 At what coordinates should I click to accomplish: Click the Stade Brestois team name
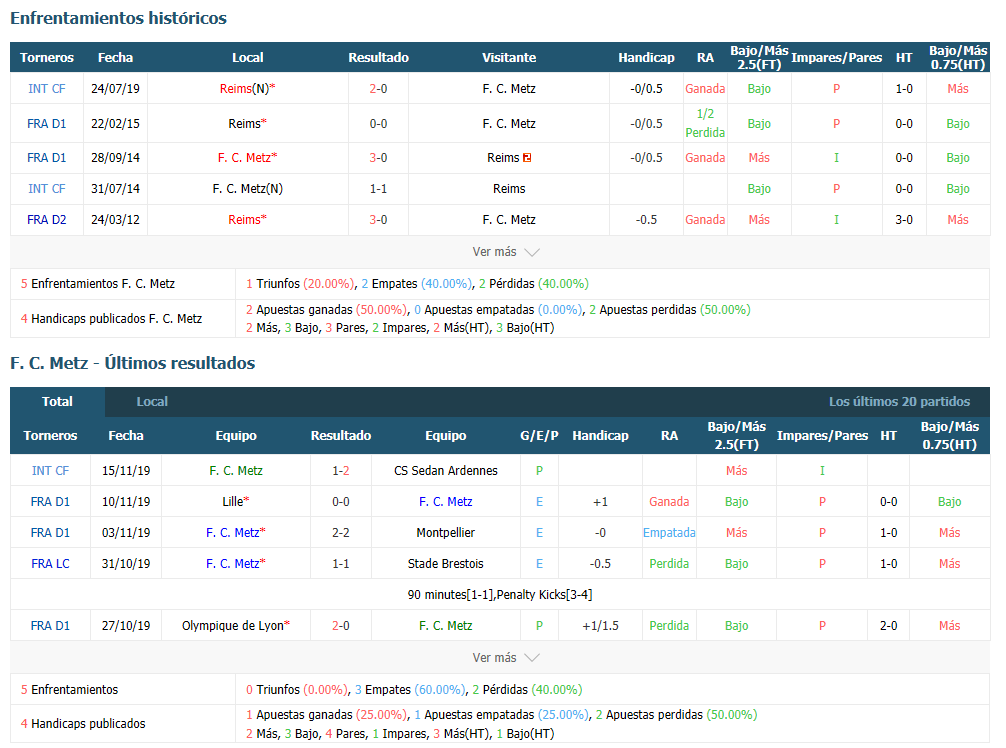445,563
